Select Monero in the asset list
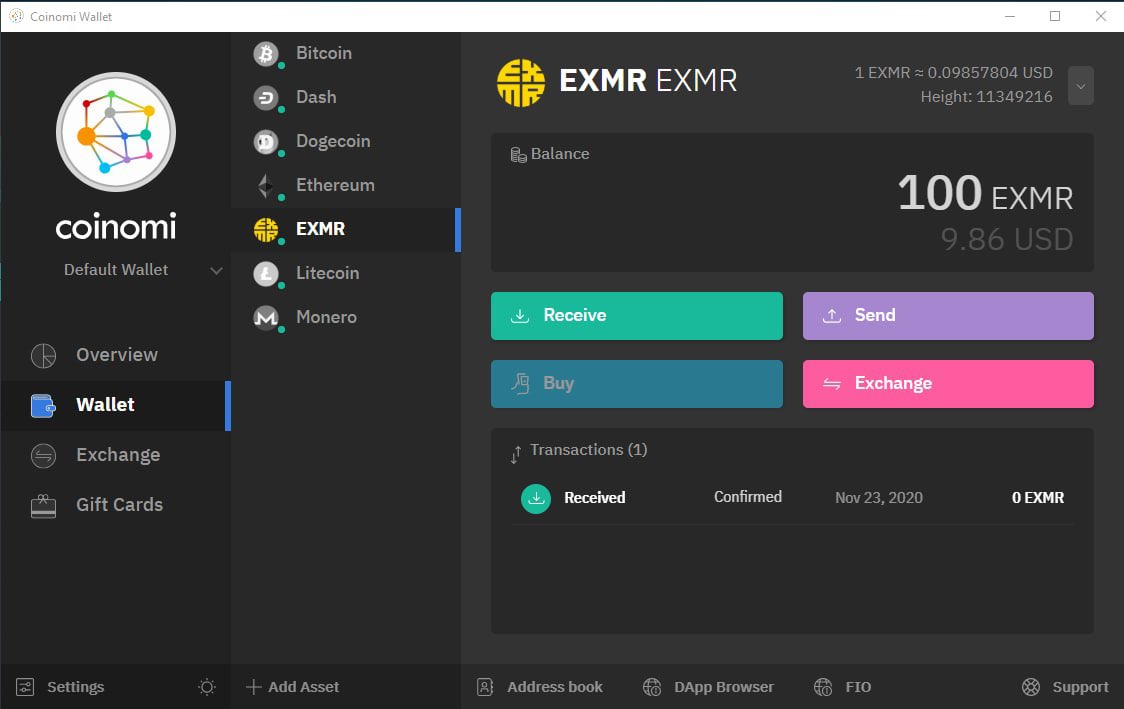 coord(346,318)
